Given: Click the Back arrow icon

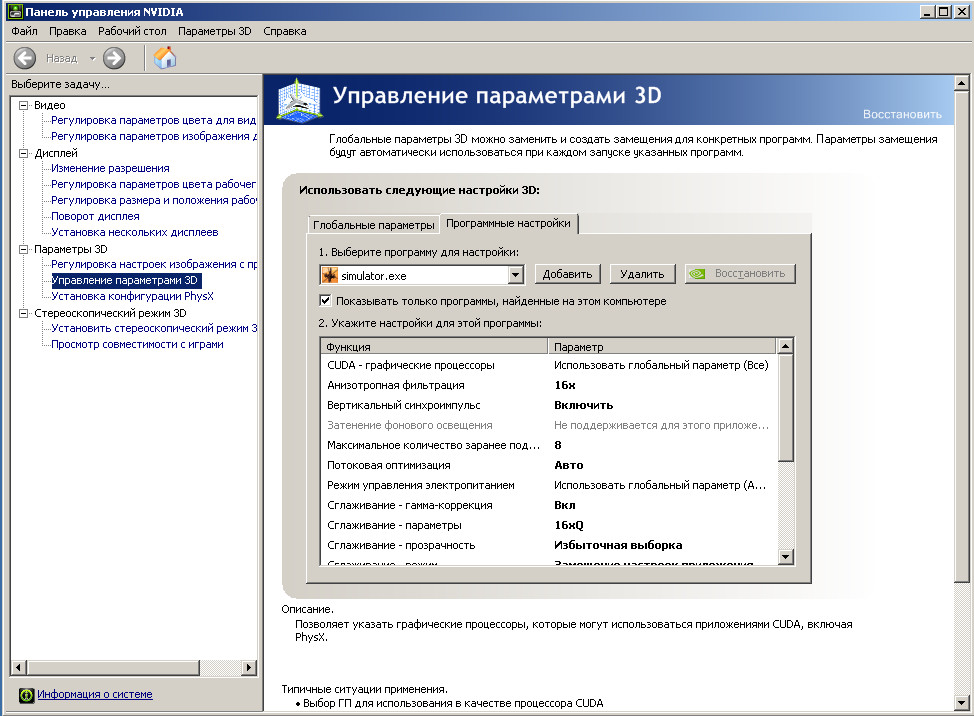Looking at the screenshot, I should pos(25,58).
